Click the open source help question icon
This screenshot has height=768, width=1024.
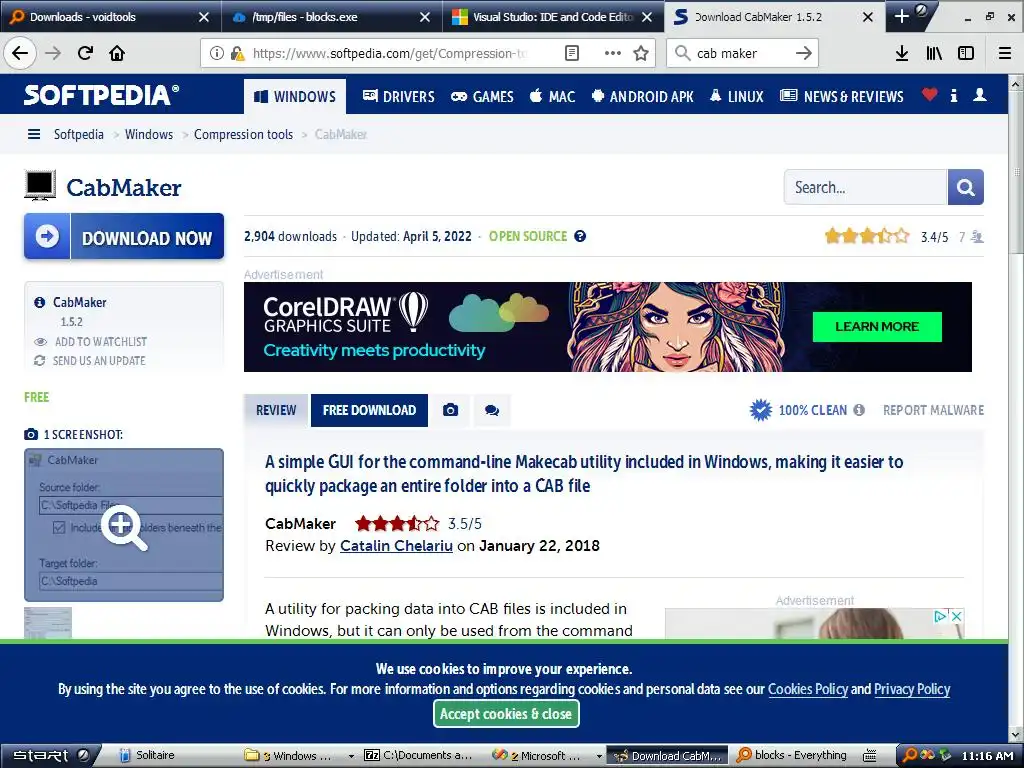pos(580,236)
